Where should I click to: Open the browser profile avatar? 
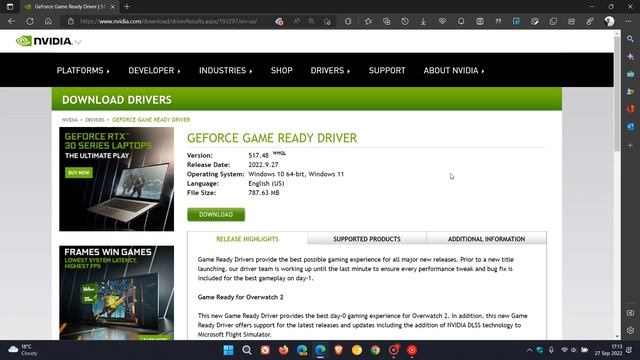pos(609,21)
